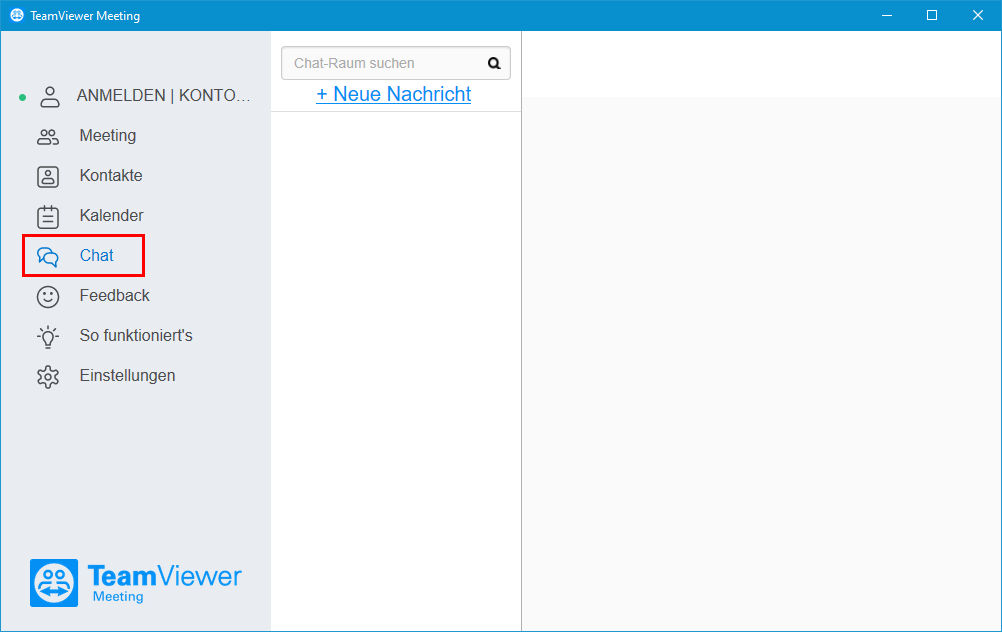Screen dimensions: 1002x632
Task: Click the Kalender calendar icon
Action: pos(48,217)
